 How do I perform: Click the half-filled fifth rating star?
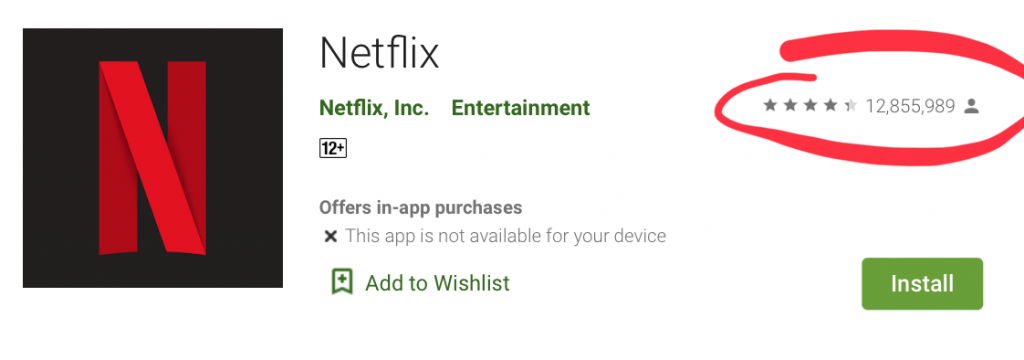[850, 105]
